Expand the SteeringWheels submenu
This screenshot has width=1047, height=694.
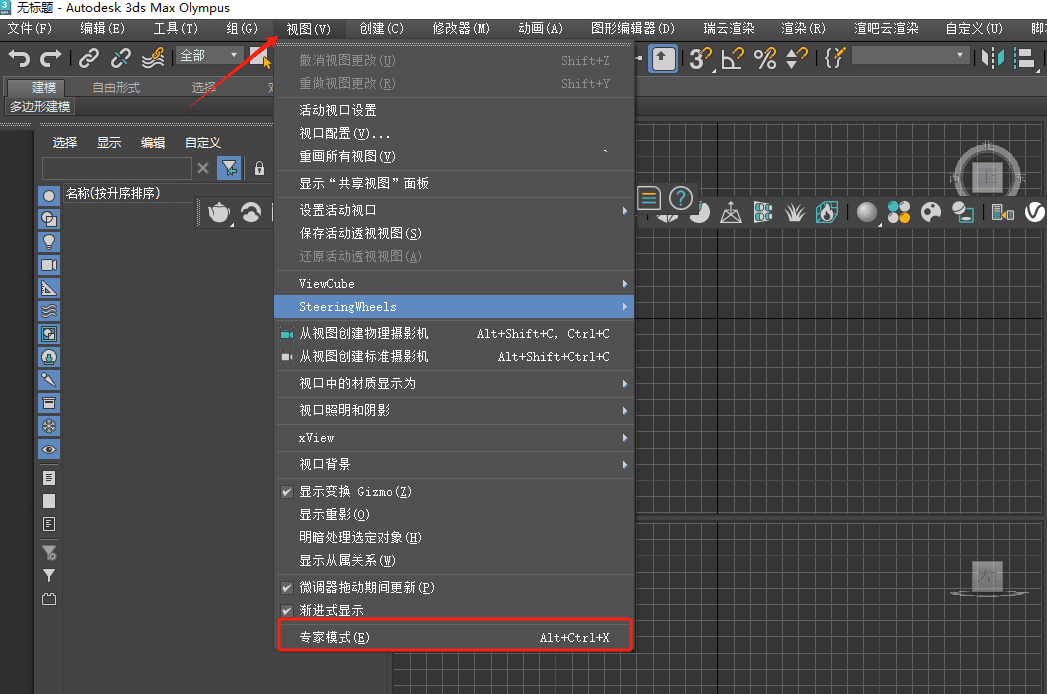click(454, 307)
